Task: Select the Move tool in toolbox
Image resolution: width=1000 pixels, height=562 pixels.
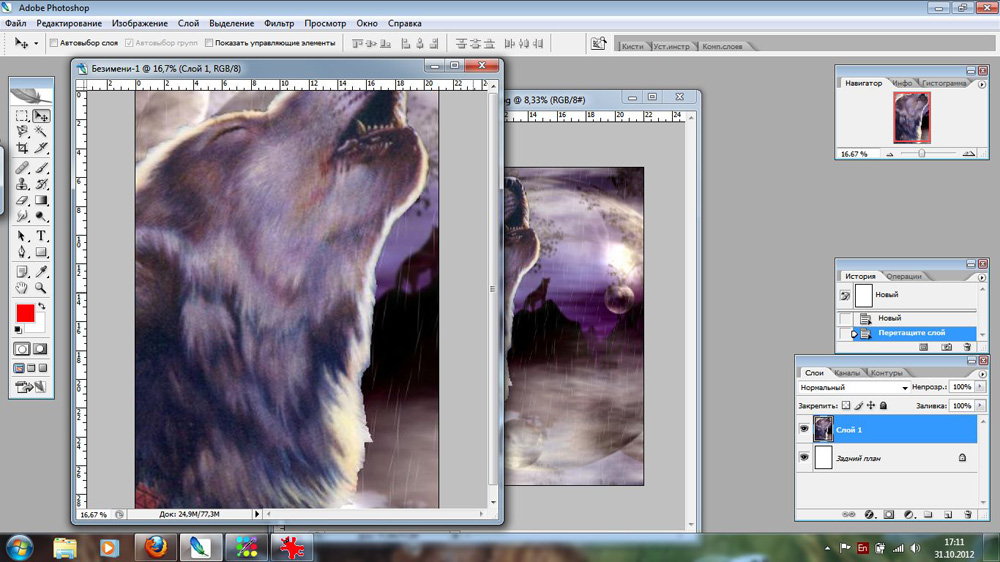Action: click(41, 116)
